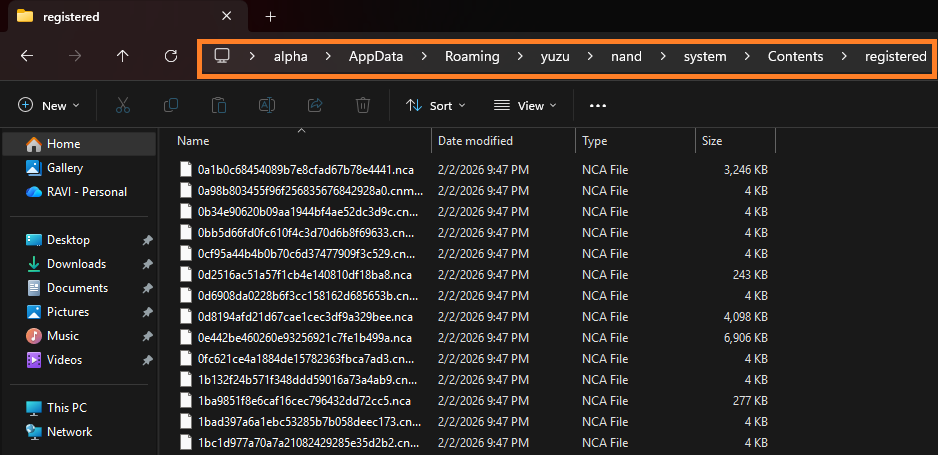Click the Rename icon in toolbar

(267, 105)
